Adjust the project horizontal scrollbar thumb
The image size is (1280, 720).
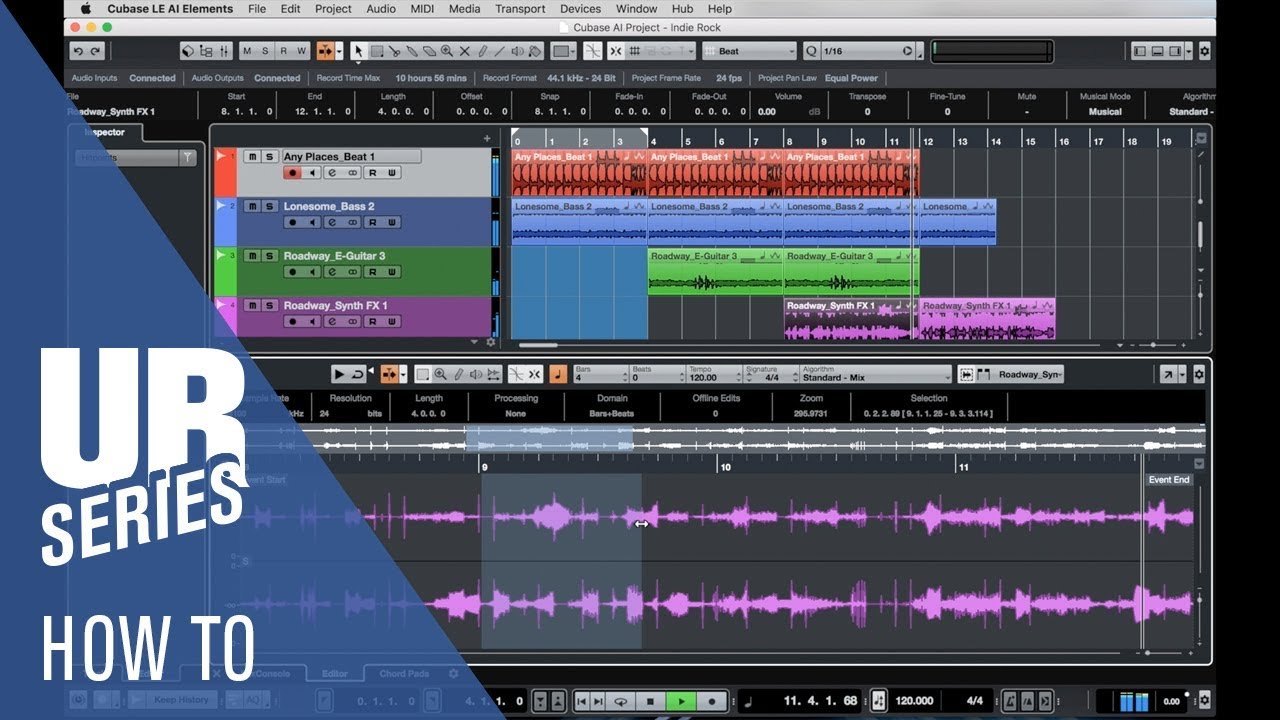(x=538, y=345)
